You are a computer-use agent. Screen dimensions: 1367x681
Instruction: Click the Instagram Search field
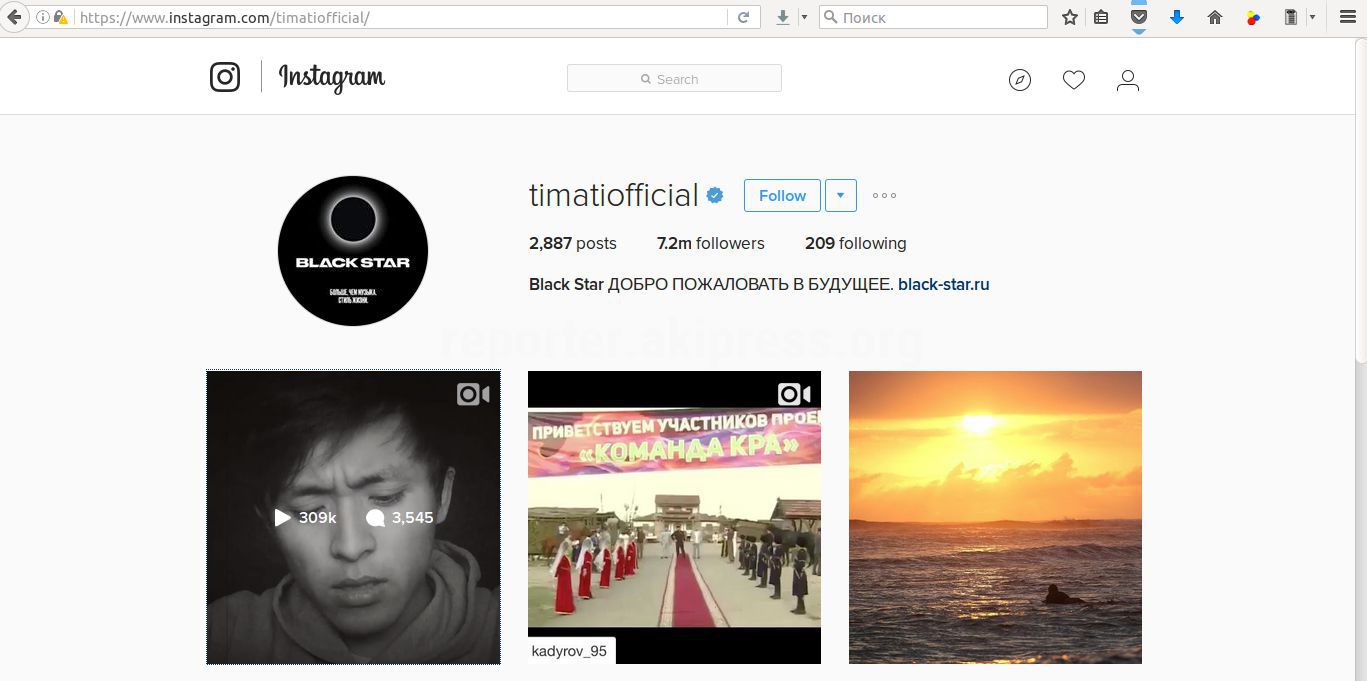674,79
